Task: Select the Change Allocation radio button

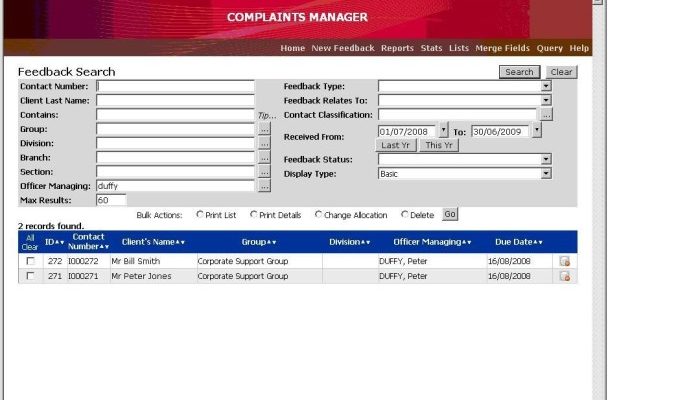Action: pos(319,214)
